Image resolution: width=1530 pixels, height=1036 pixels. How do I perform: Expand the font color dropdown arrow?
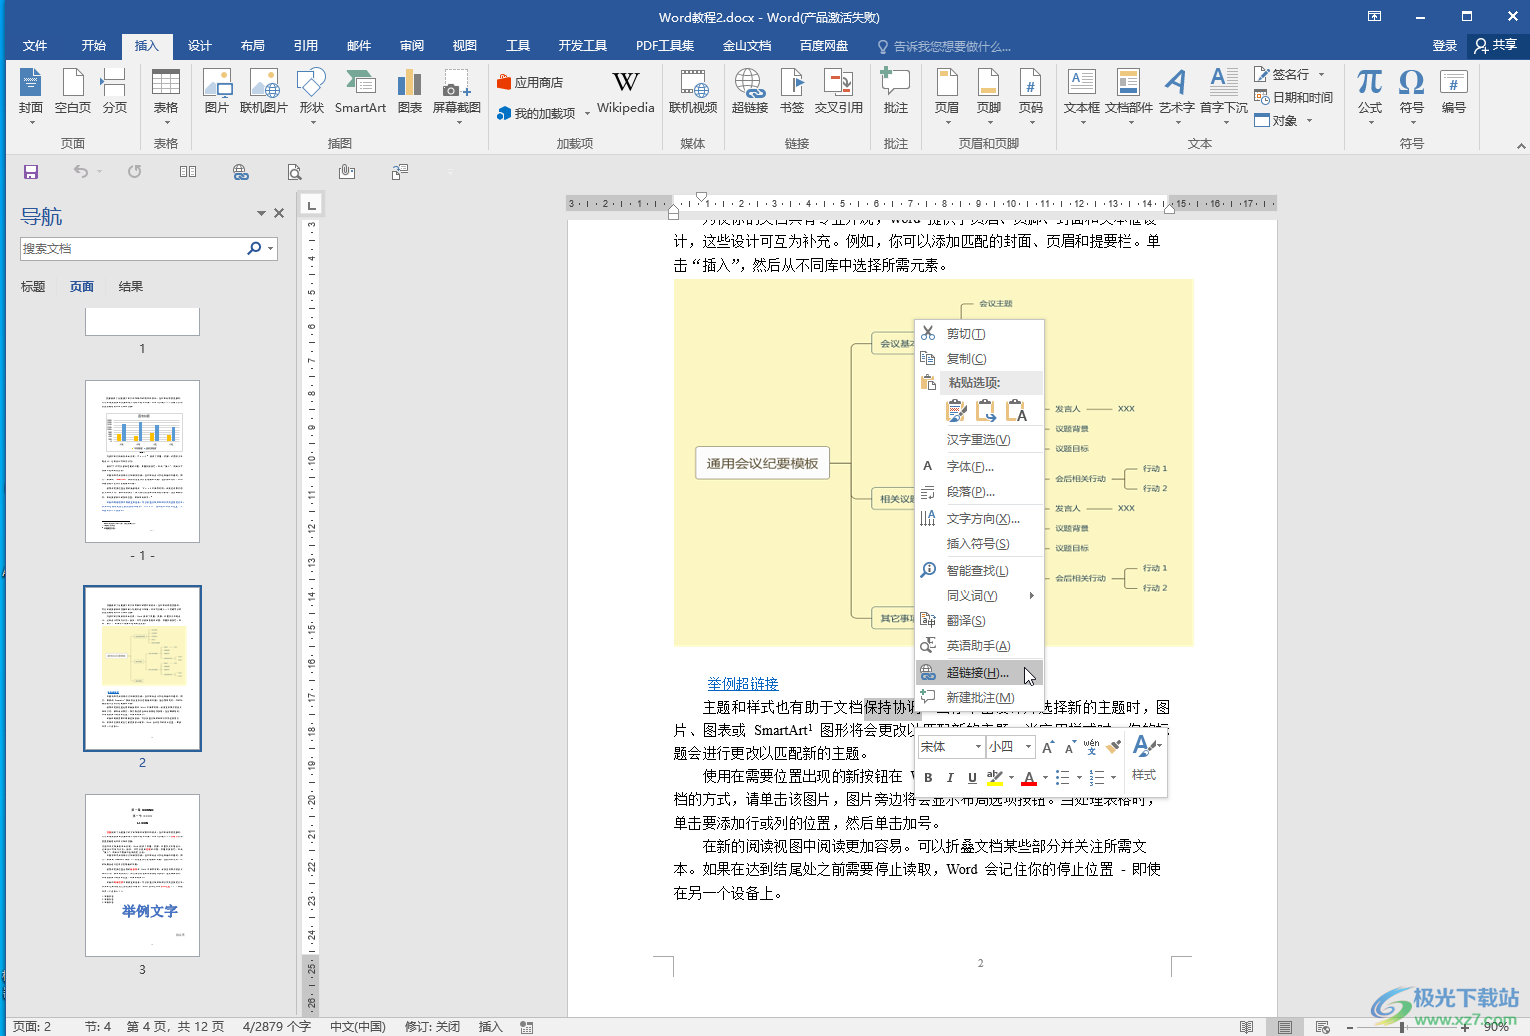point(1045,777)
